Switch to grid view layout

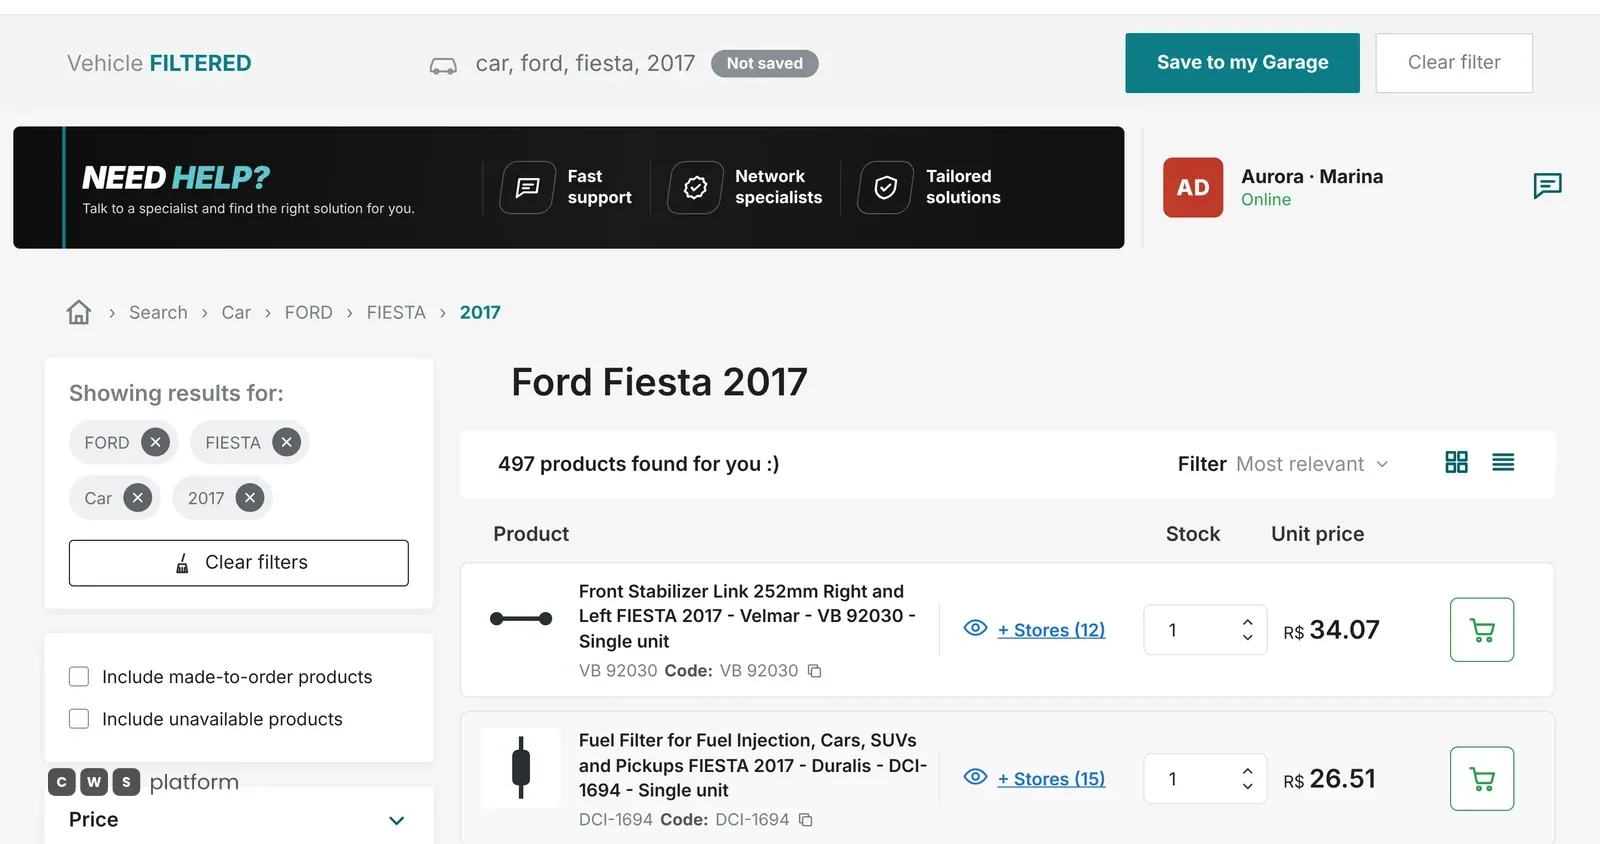(1456, 462)
